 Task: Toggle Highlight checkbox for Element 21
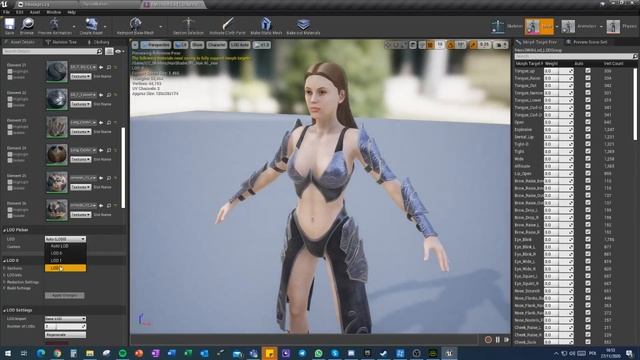(x=10, y=71)
